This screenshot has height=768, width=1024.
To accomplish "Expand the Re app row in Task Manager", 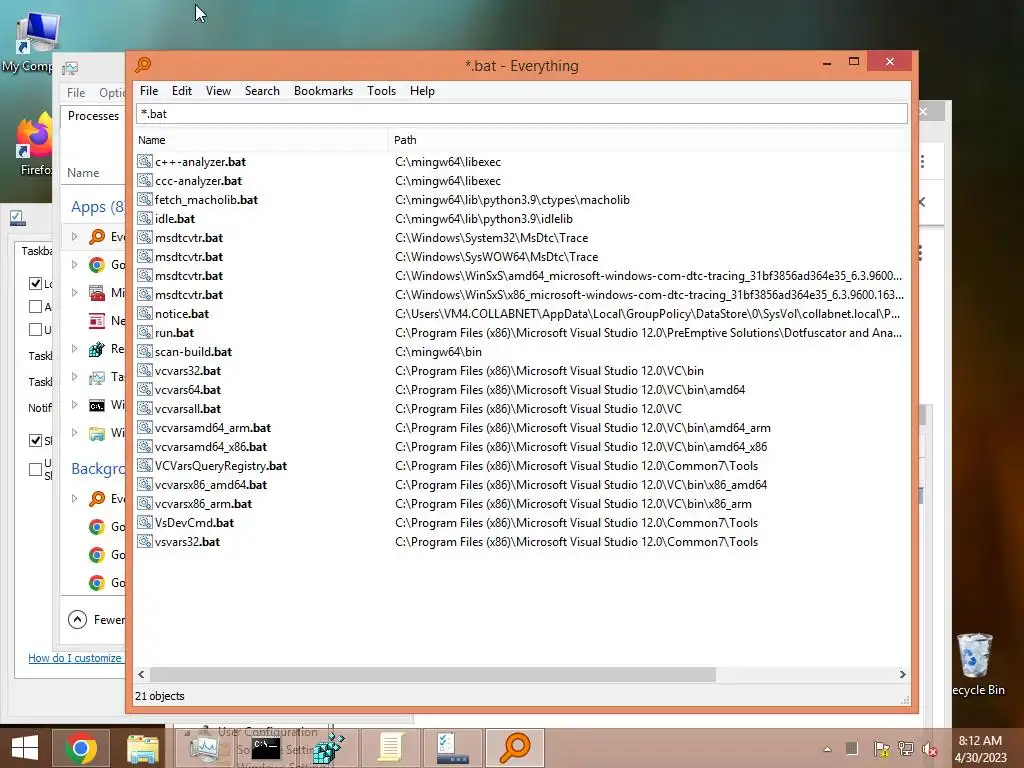I will click(74, 349).
